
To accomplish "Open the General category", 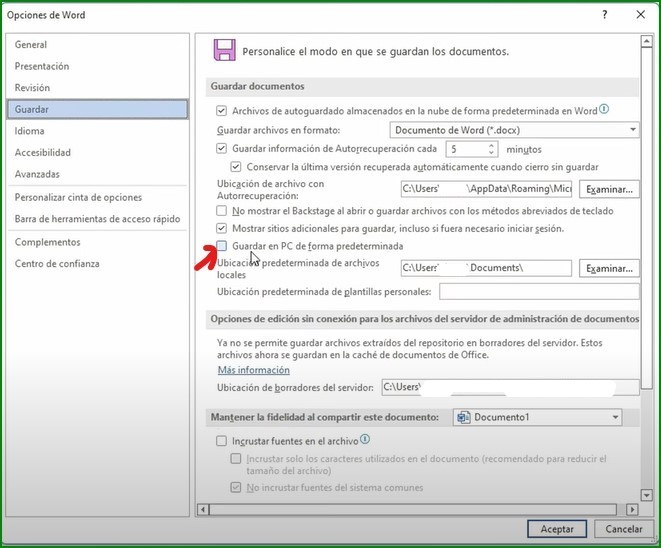I will 98,44.
